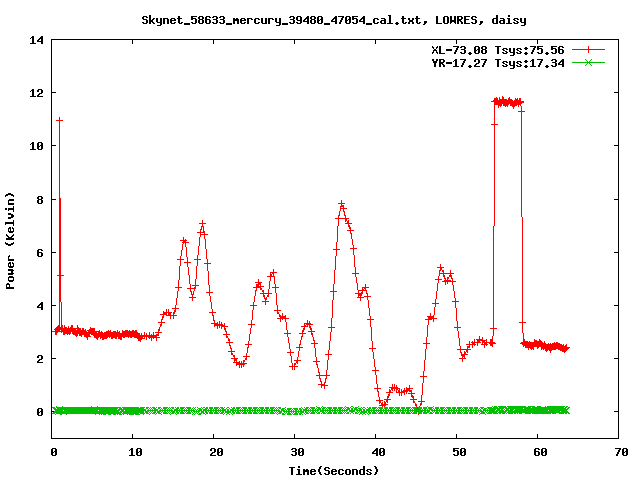The height and width of the screenshot is (480, 640).
Task: Click the x-axis tick label '60'
Action: [540, 452]
